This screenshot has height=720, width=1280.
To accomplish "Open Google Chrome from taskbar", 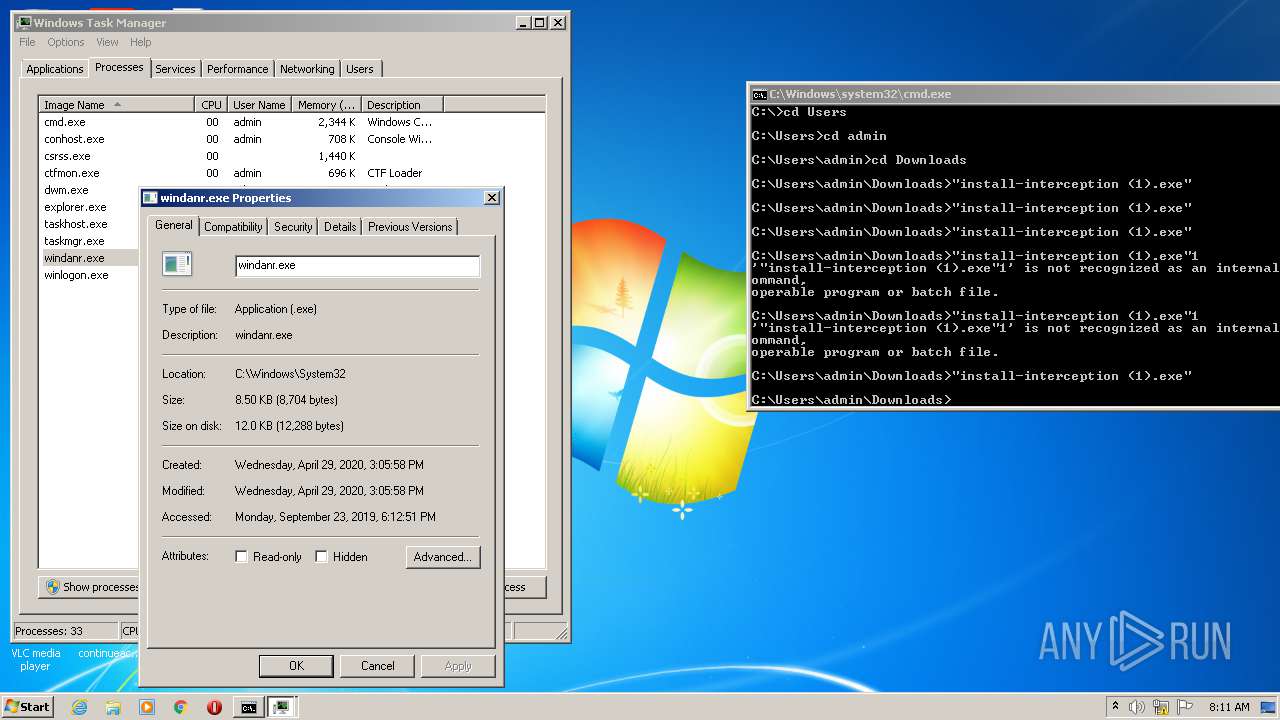I will point(180,707).
